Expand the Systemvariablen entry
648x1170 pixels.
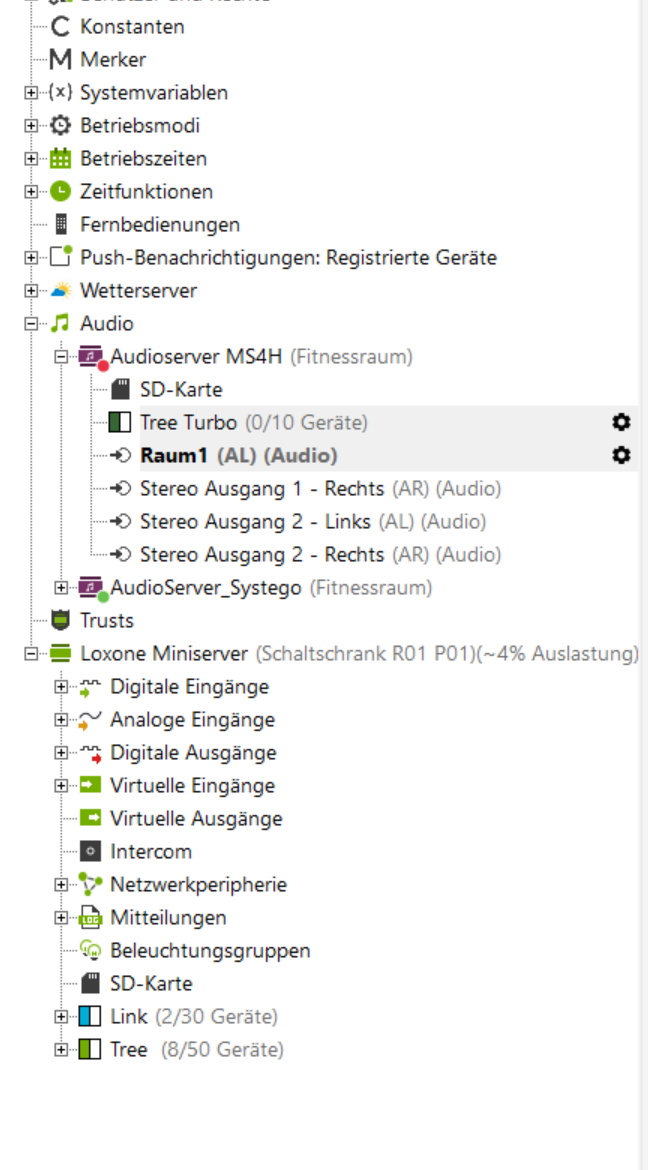tap(31, 93)
